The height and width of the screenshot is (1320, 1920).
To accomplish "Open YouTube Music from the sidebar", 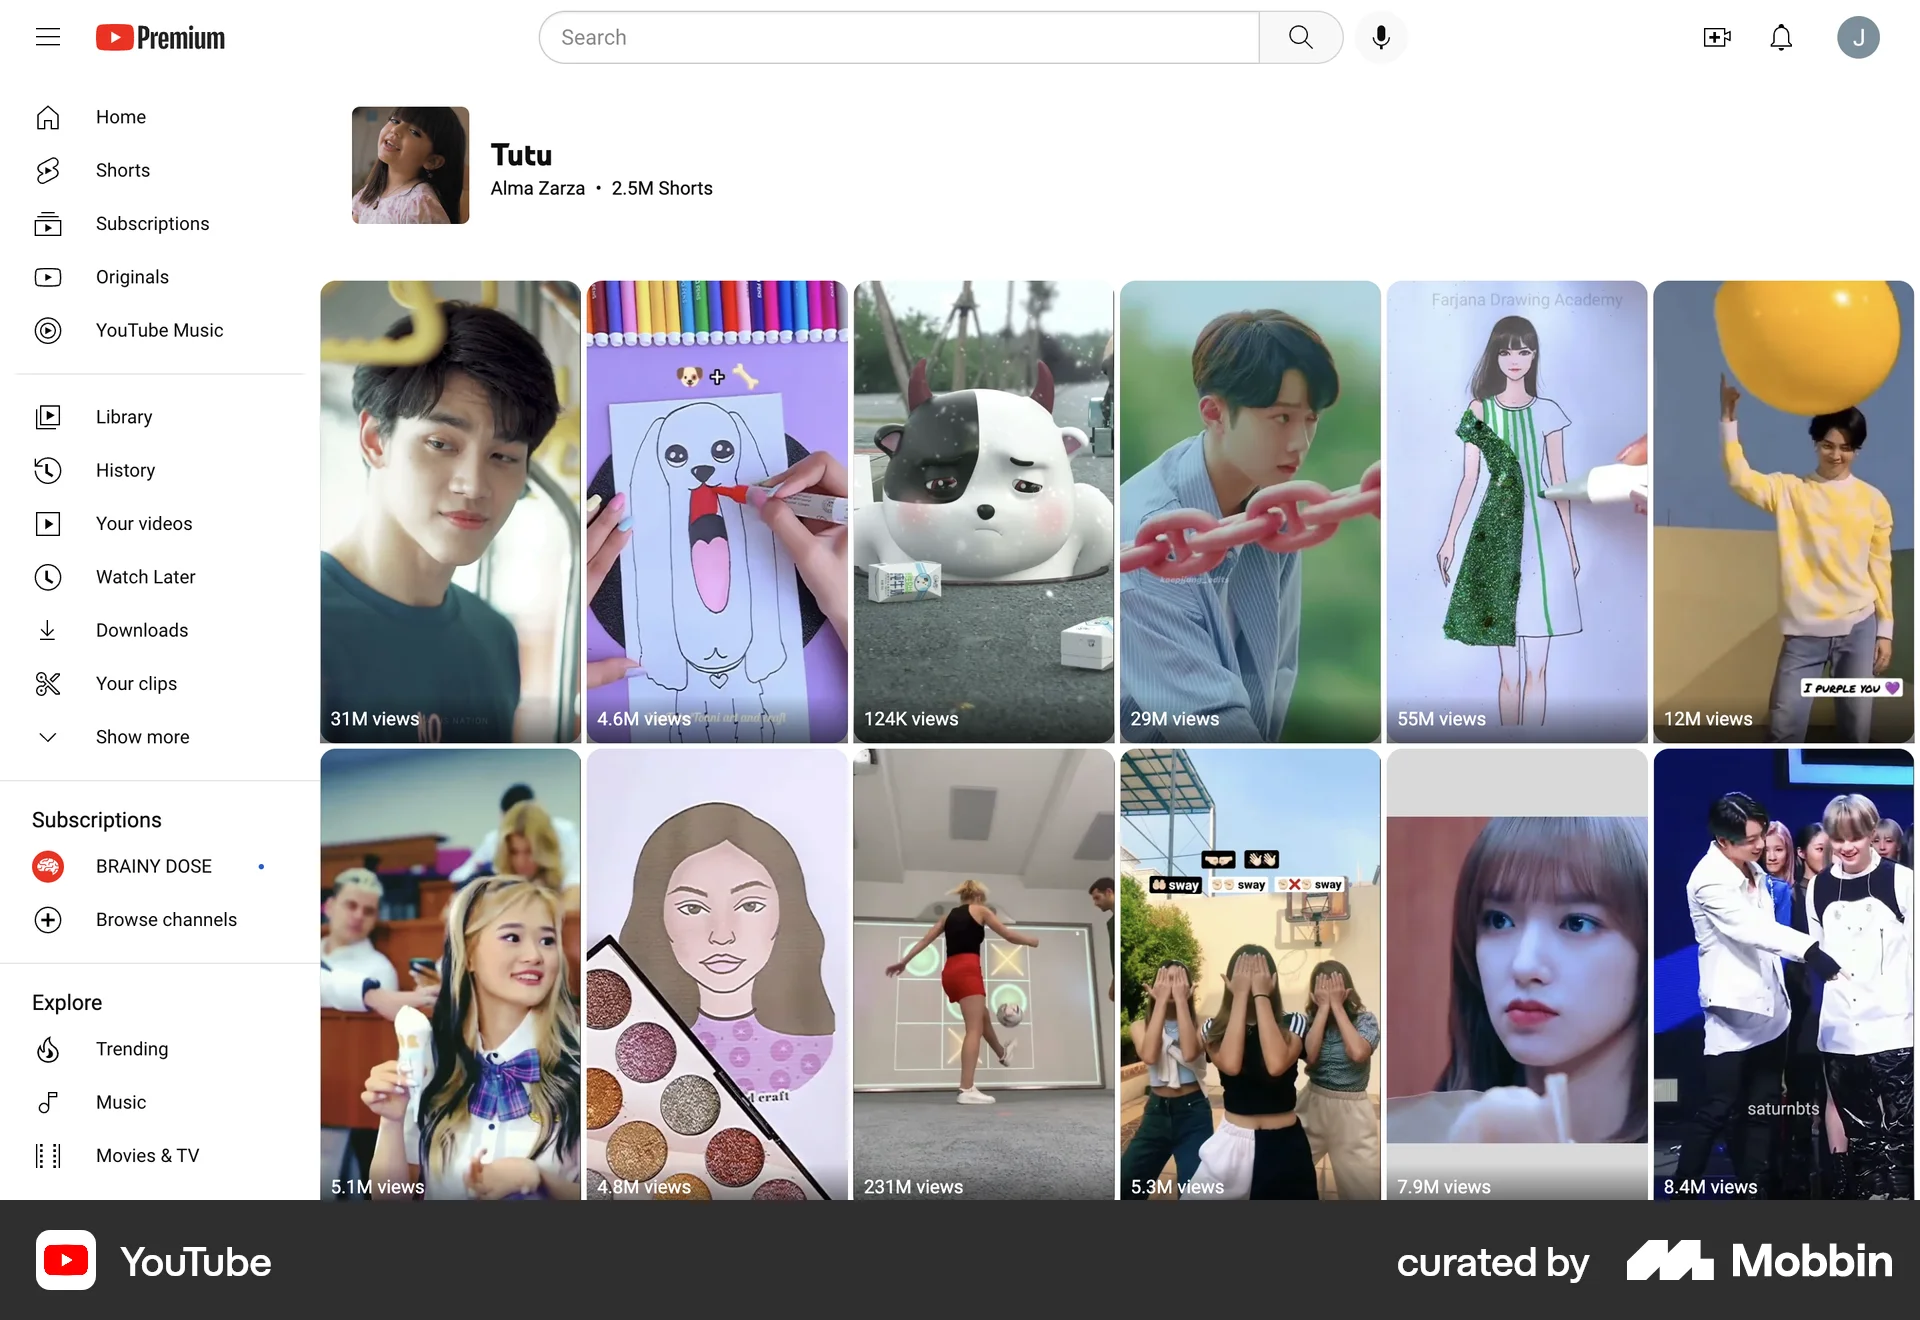I will pyautogui.click(x=159, y=330).
